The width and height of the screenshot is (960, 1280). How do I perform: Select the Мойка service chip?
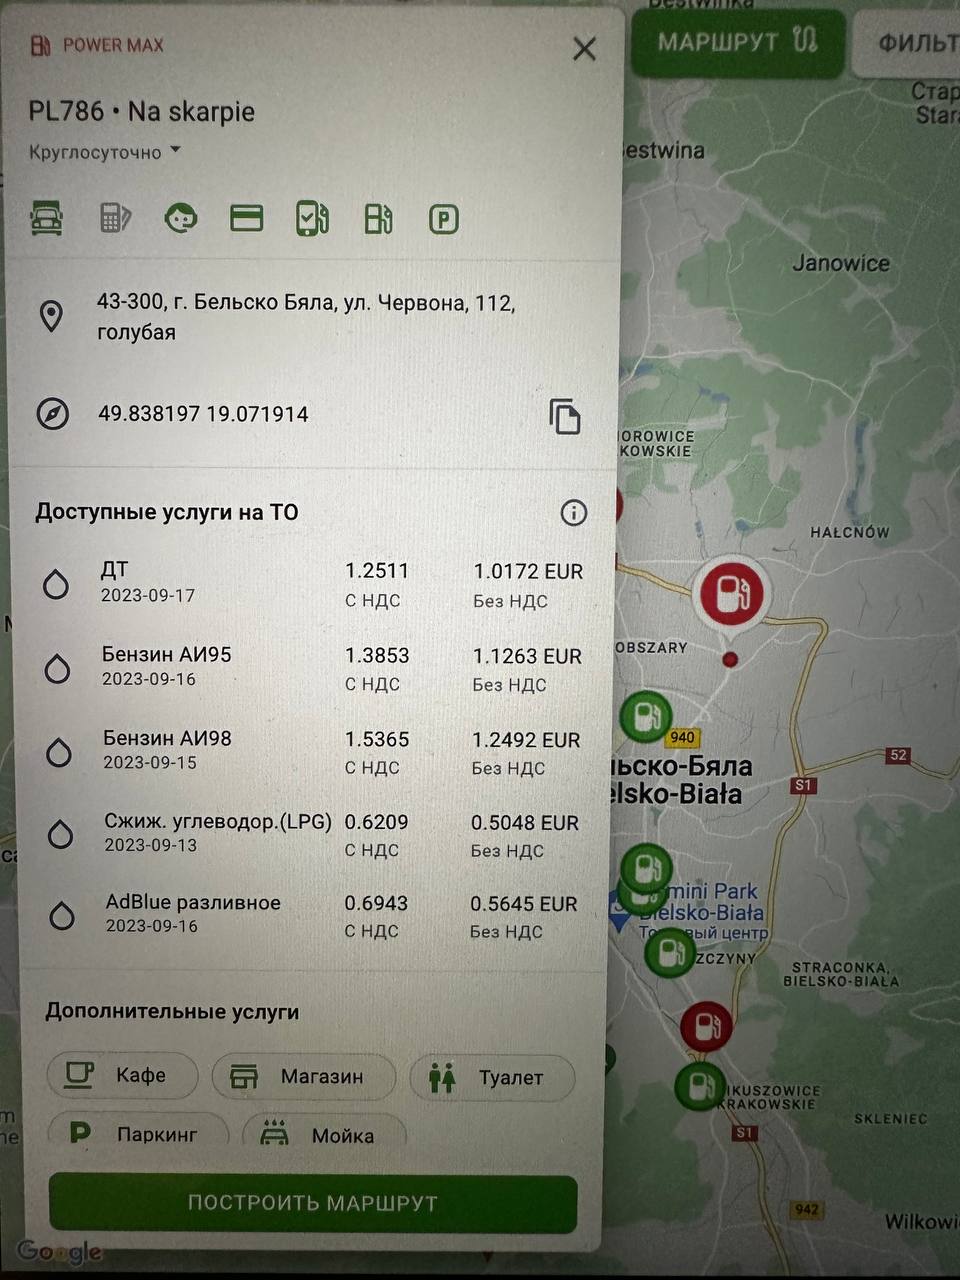click(323, 1136)
